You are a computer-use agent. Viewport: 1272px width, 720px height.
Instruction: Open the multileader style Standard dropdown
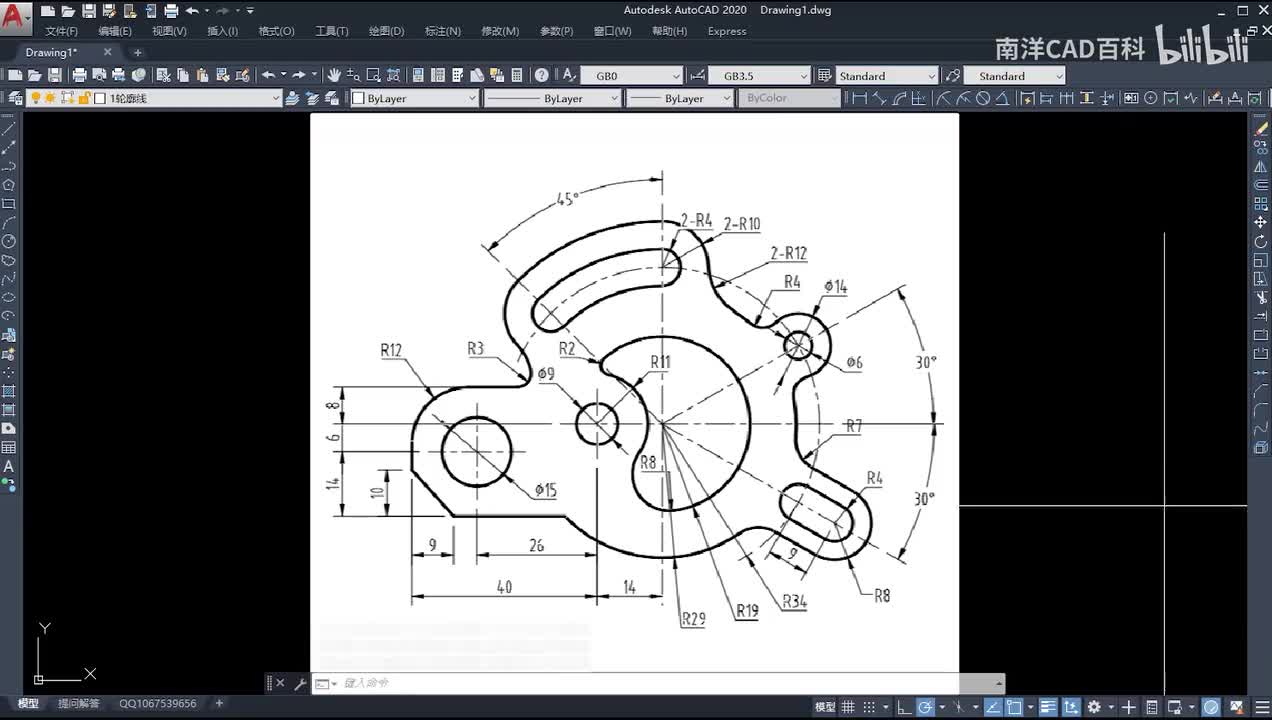(x=1014, y=76)
